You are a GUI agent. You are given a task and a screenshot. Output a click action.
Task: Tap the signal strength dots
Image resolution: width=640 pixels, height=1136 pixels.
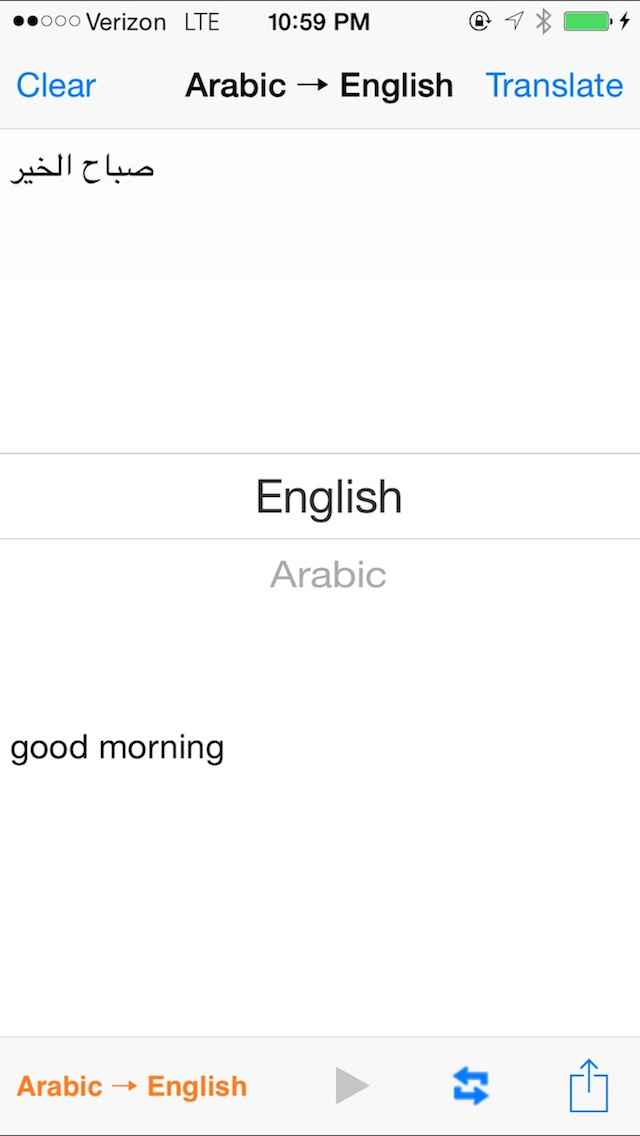point(46,21)
